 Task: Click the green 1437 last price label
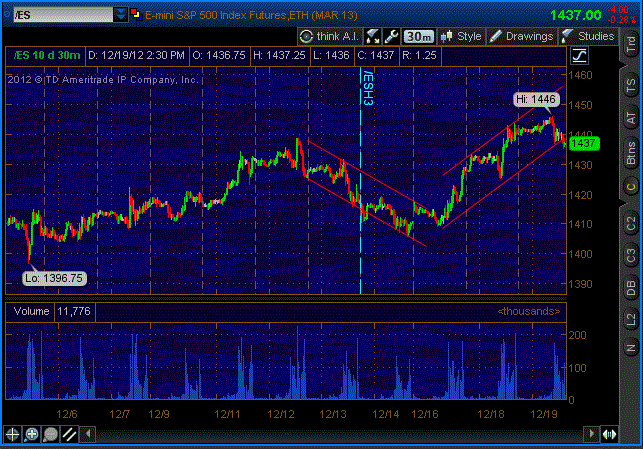pyautogui.click(x=584, y=144)
